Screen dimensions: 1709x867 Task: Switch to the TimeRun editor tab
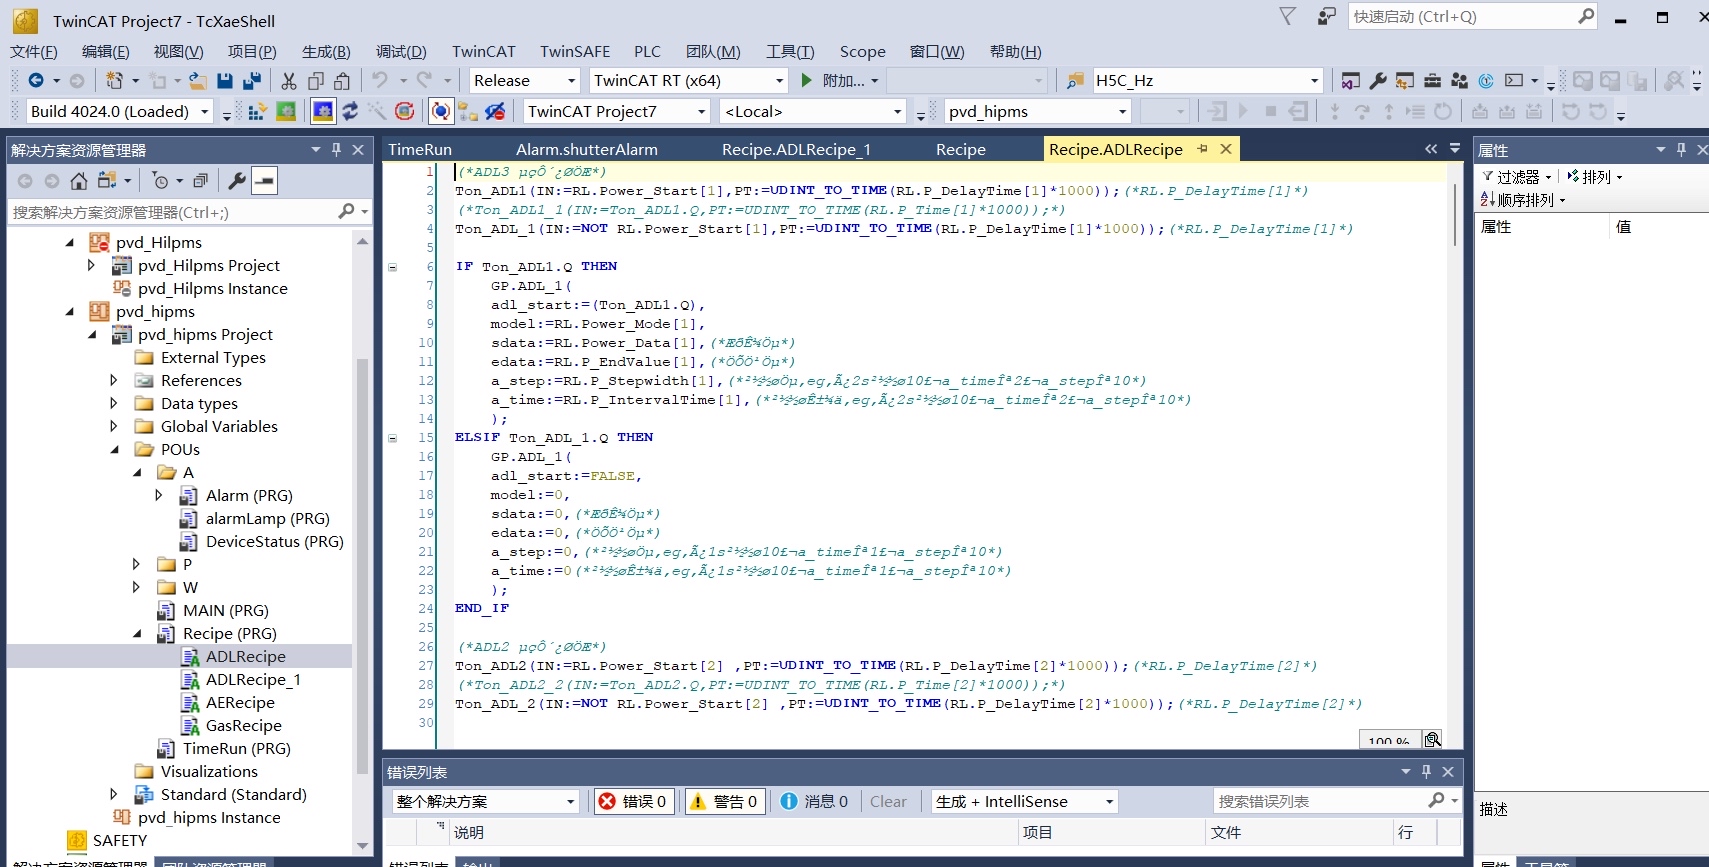pyautogui.click(x=420, y=150)
